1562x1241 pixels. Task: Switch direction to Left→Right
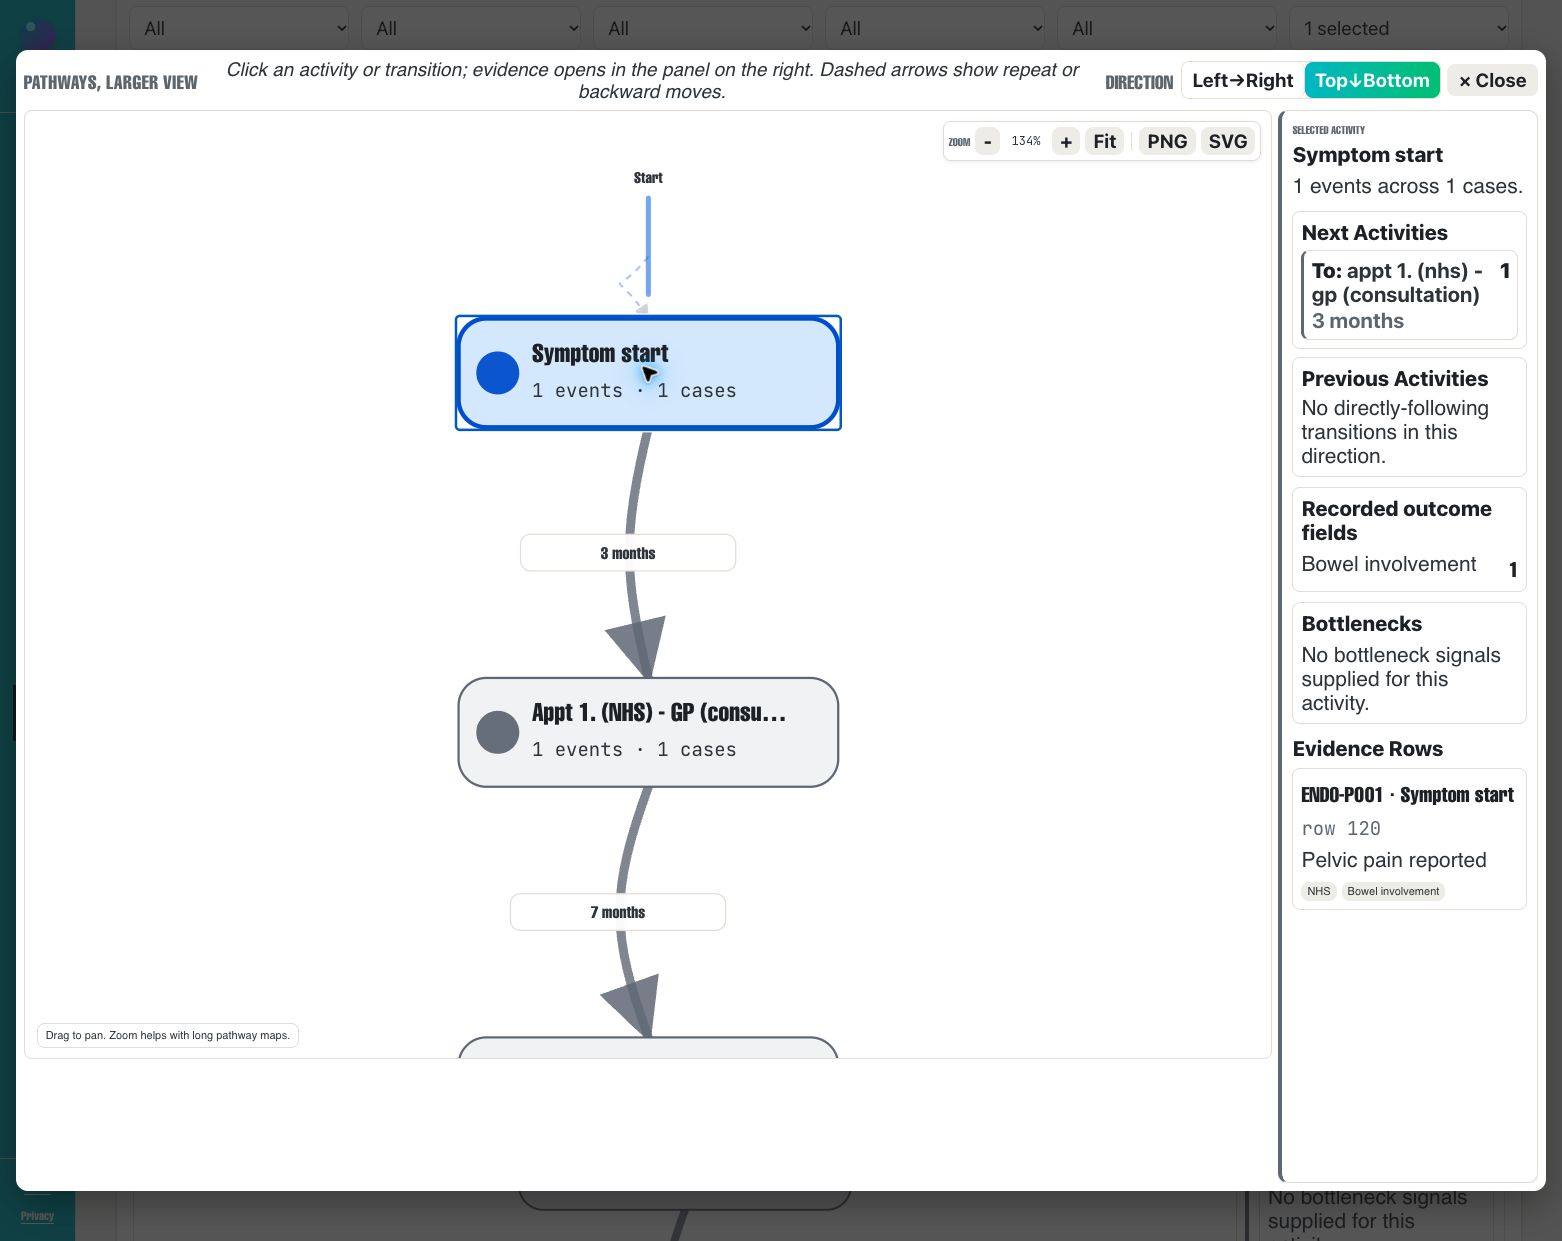(x=1242, y=80)
